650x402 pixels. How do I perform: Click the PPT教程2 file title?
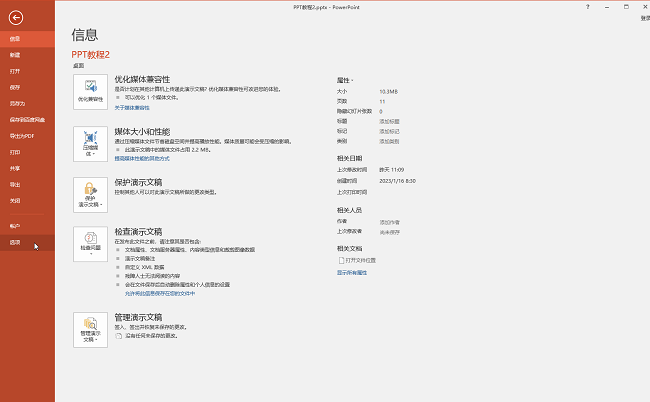click(90, 55)
